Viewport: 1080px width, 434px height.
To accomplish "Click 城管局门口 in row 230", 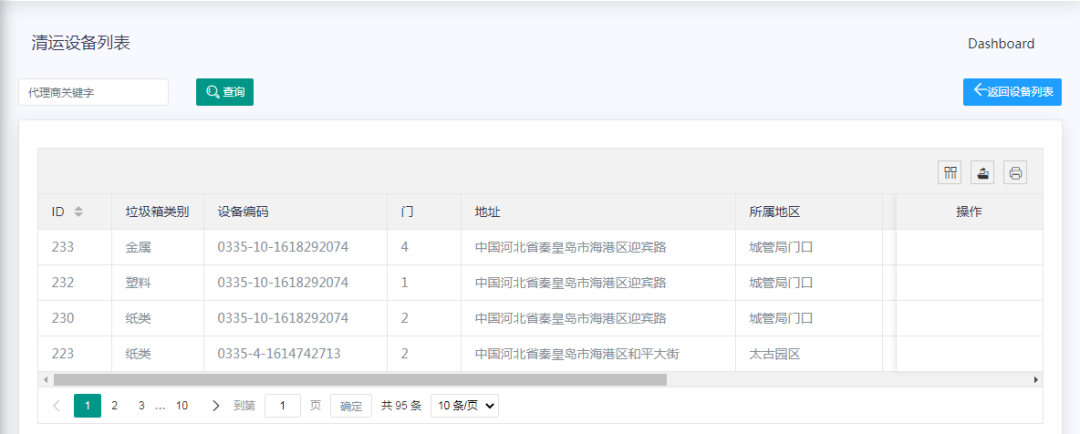I will point(809,318).
